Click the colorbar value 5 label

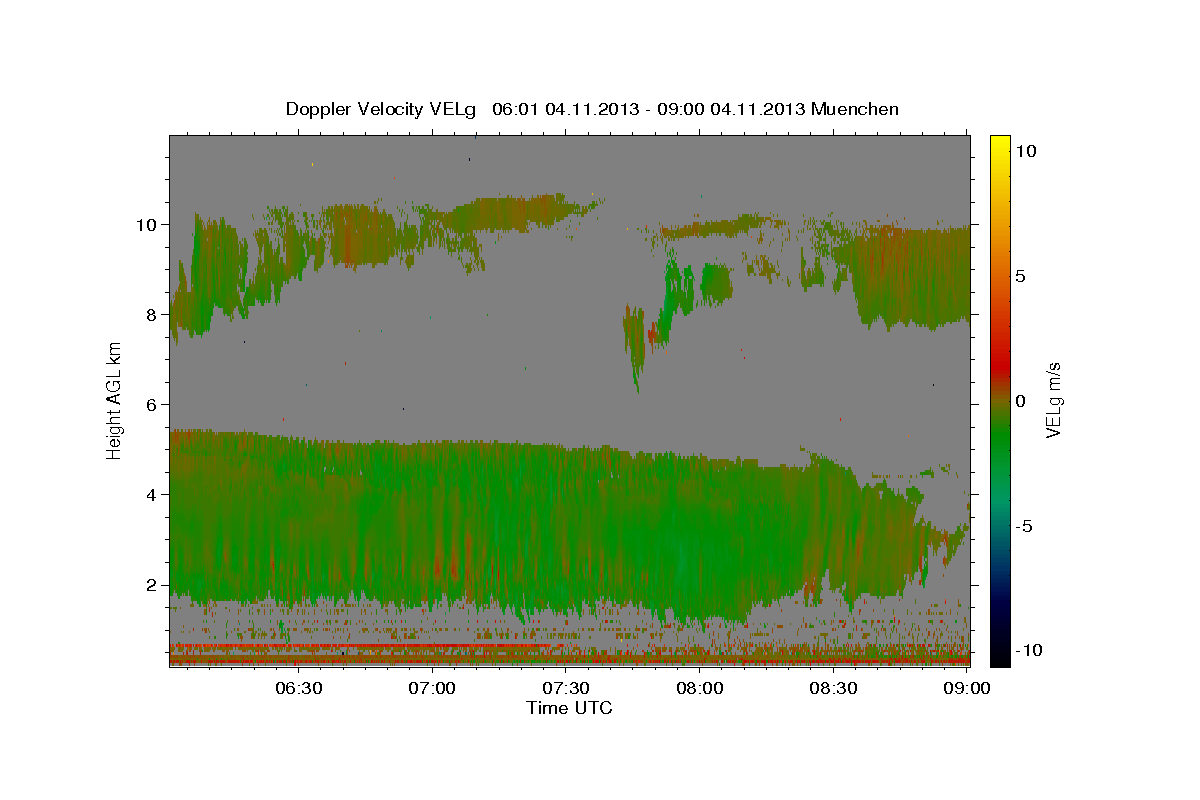pos(1021,275)
